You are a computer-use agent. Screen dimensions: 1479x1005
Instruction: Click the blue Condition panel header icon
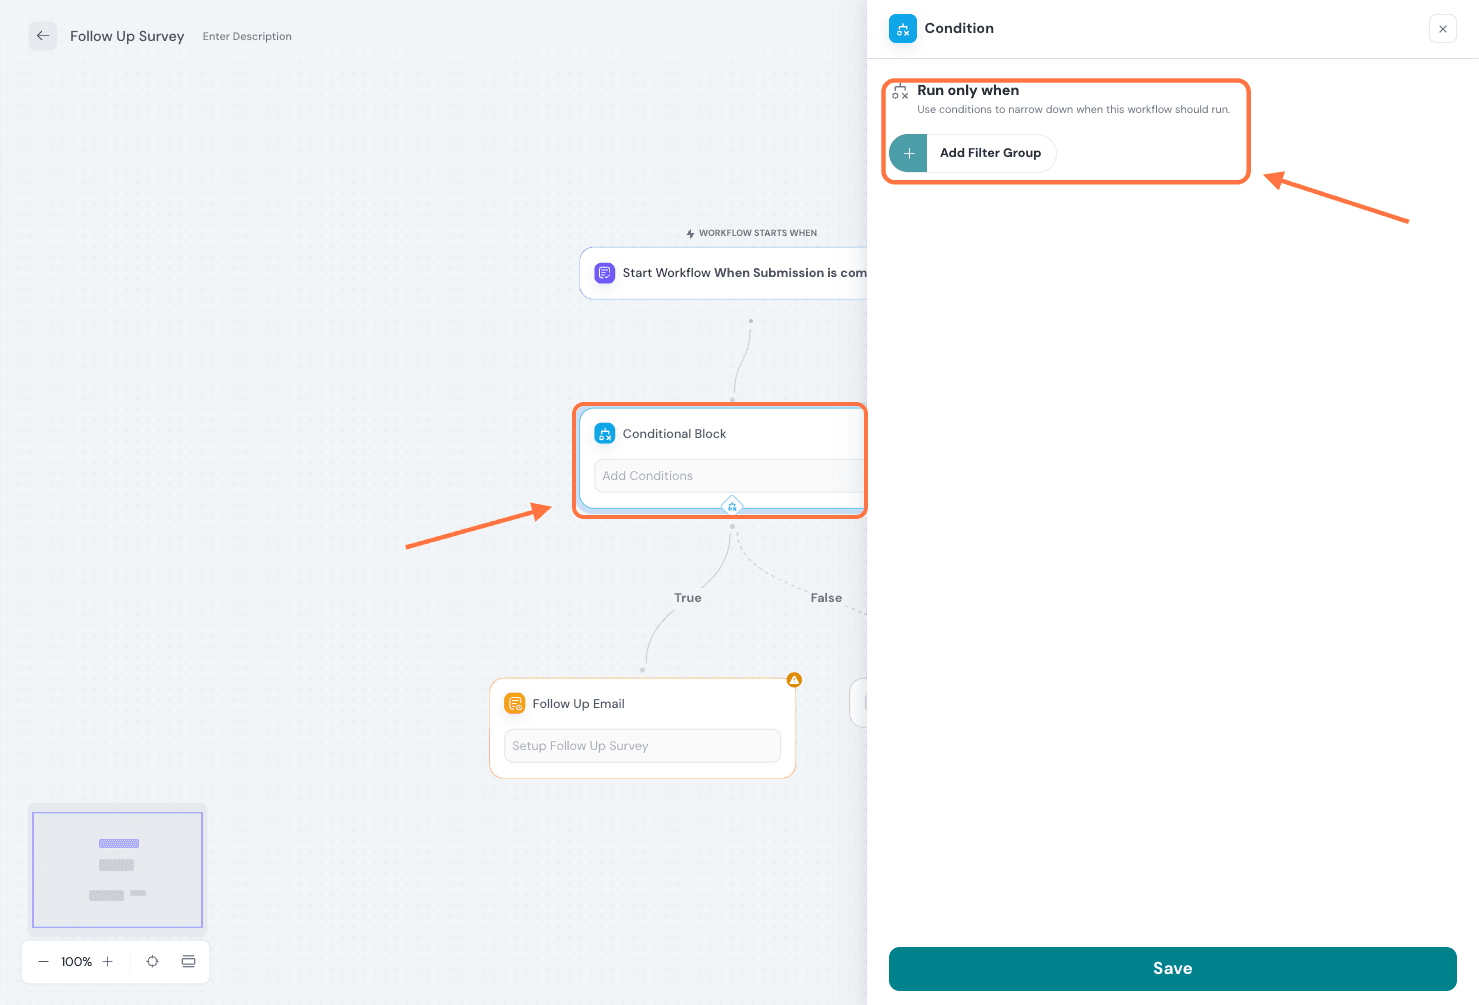click(x=902, y=29)
